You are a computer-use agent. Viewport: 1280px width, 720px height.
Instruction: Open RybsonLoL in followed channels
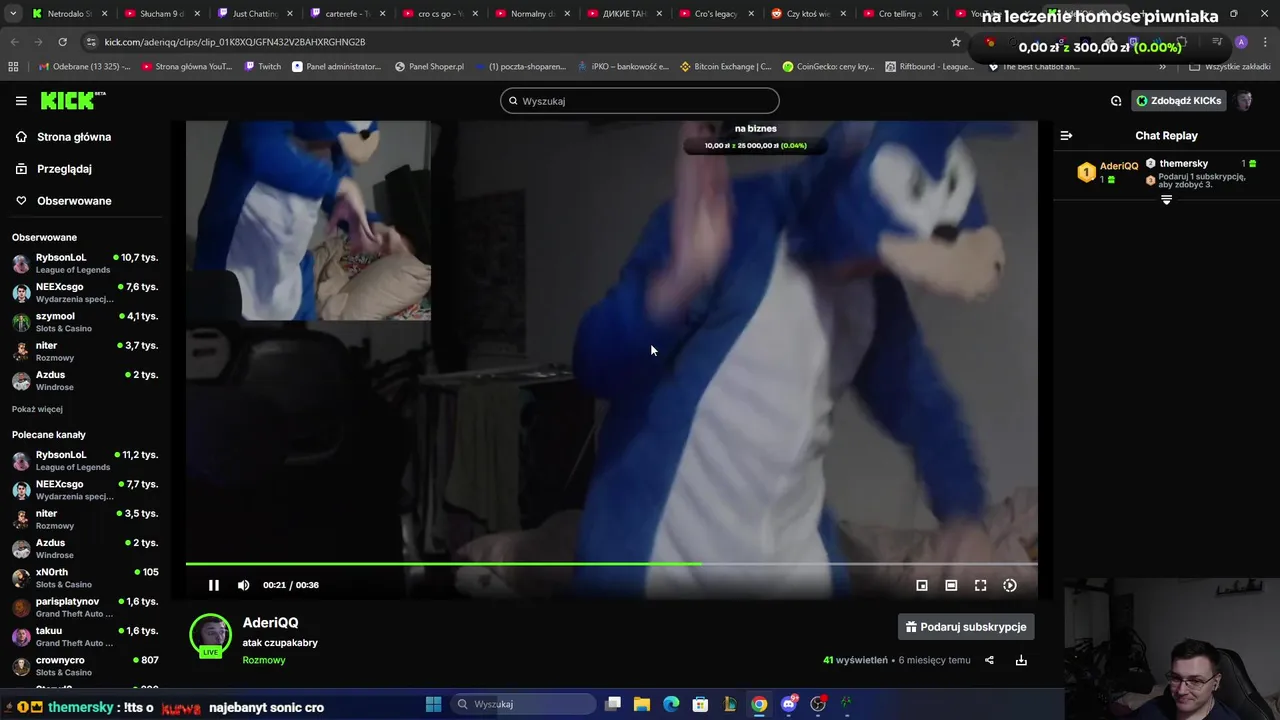[85, 263]
